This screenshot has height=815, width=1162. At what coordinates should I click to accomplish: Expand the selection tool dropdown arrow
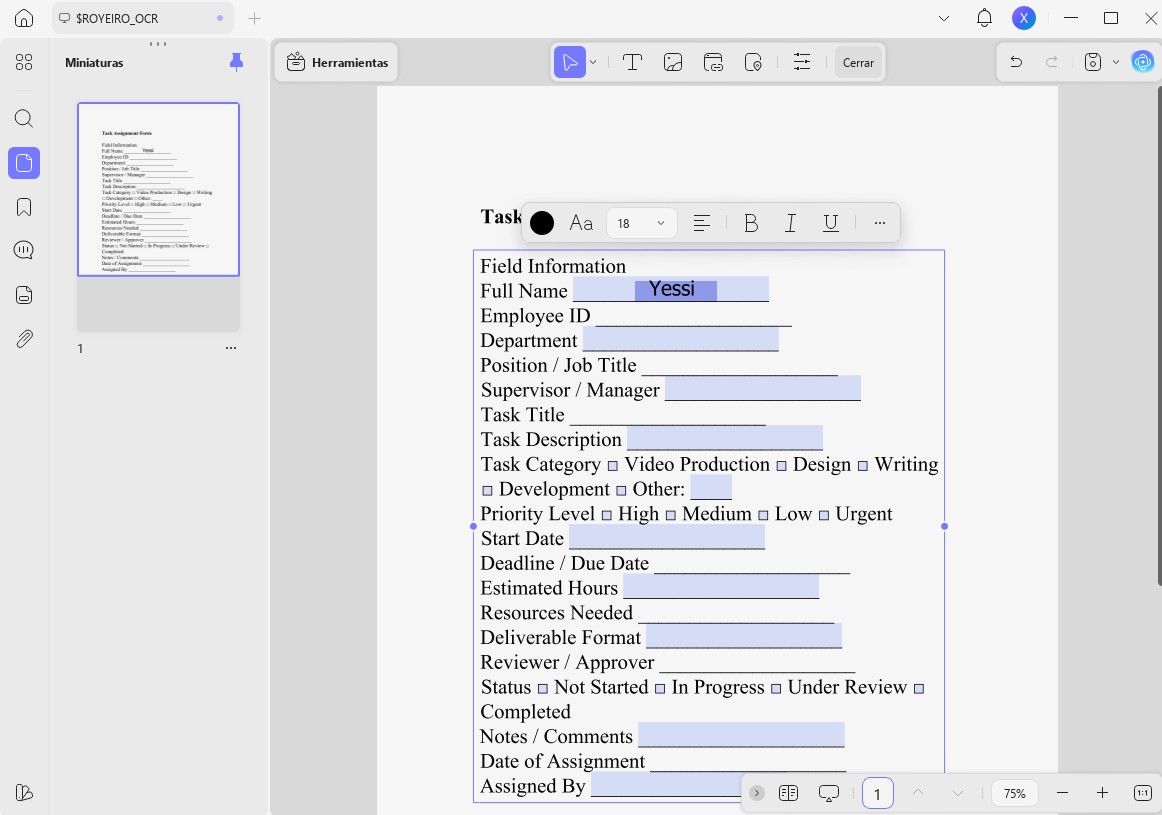[593, 62]
